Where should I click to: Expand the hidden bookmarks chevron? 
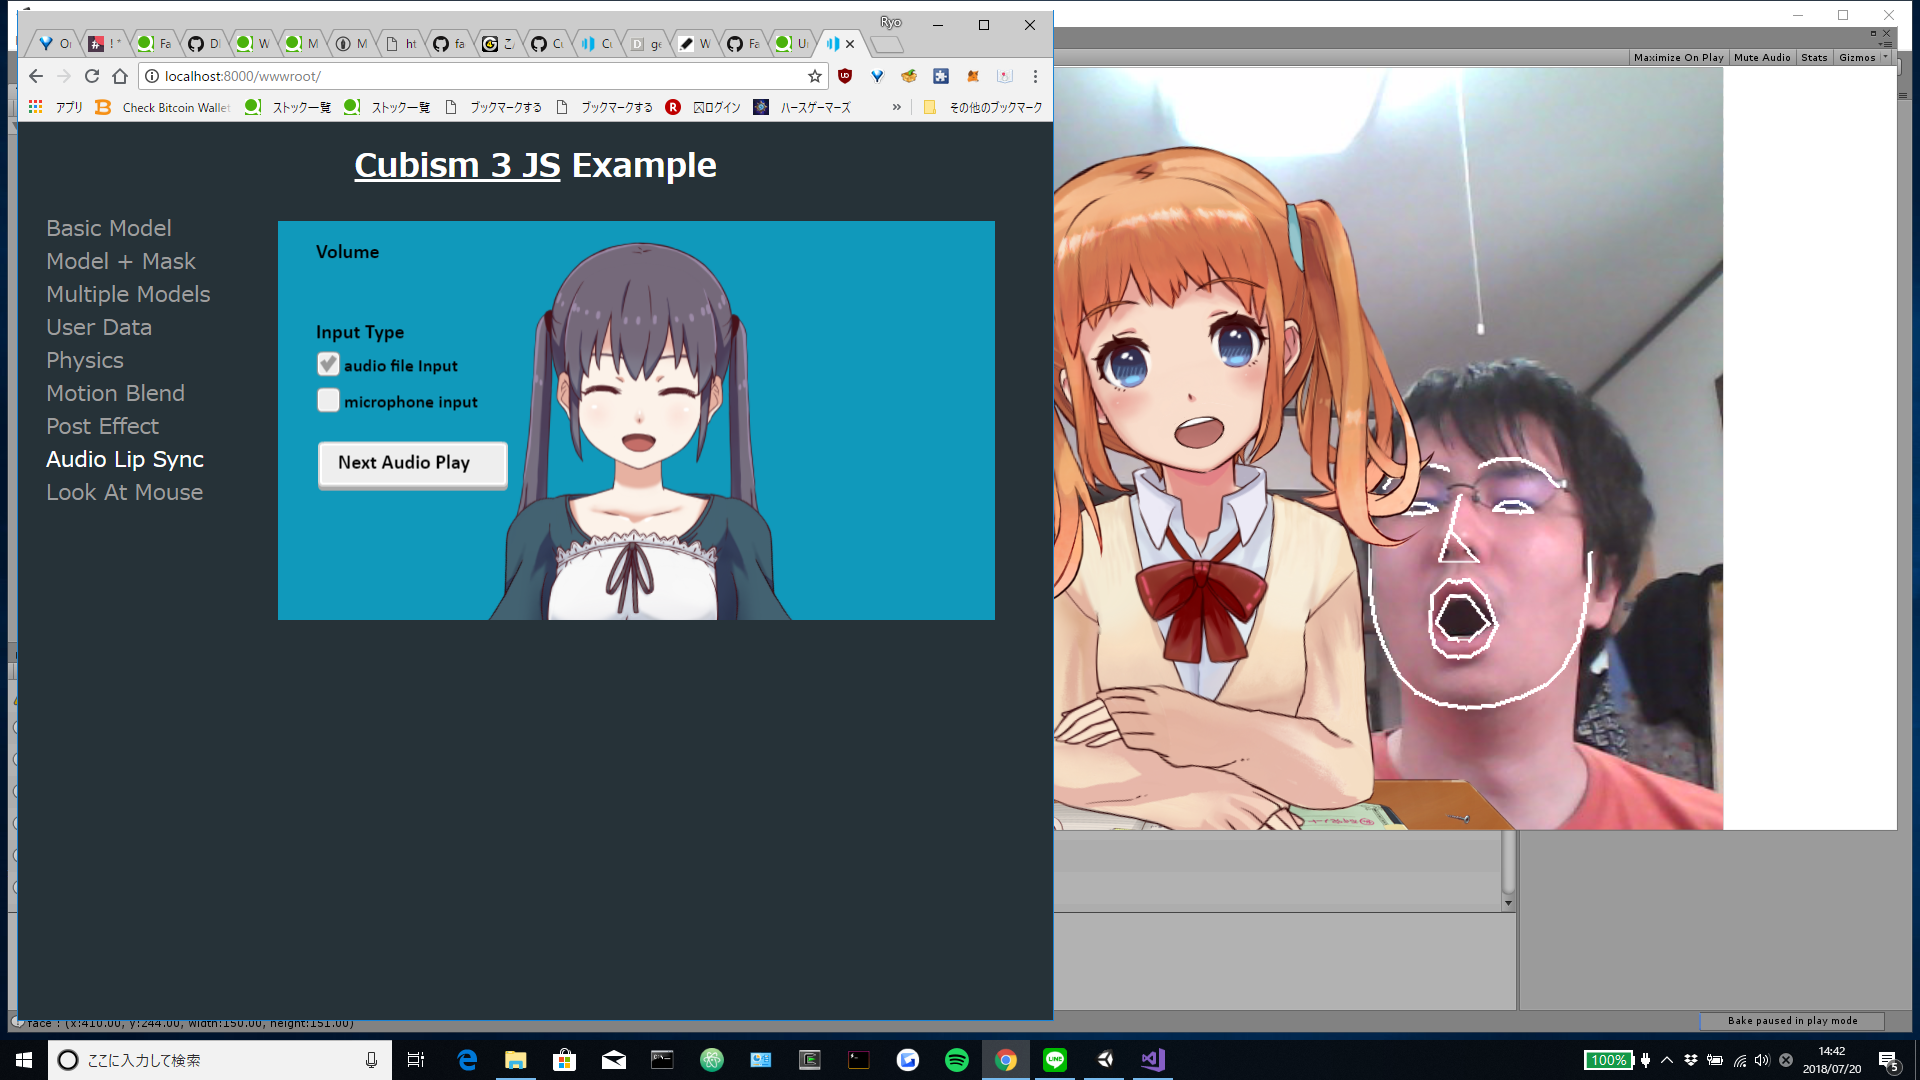coord(896,107)
